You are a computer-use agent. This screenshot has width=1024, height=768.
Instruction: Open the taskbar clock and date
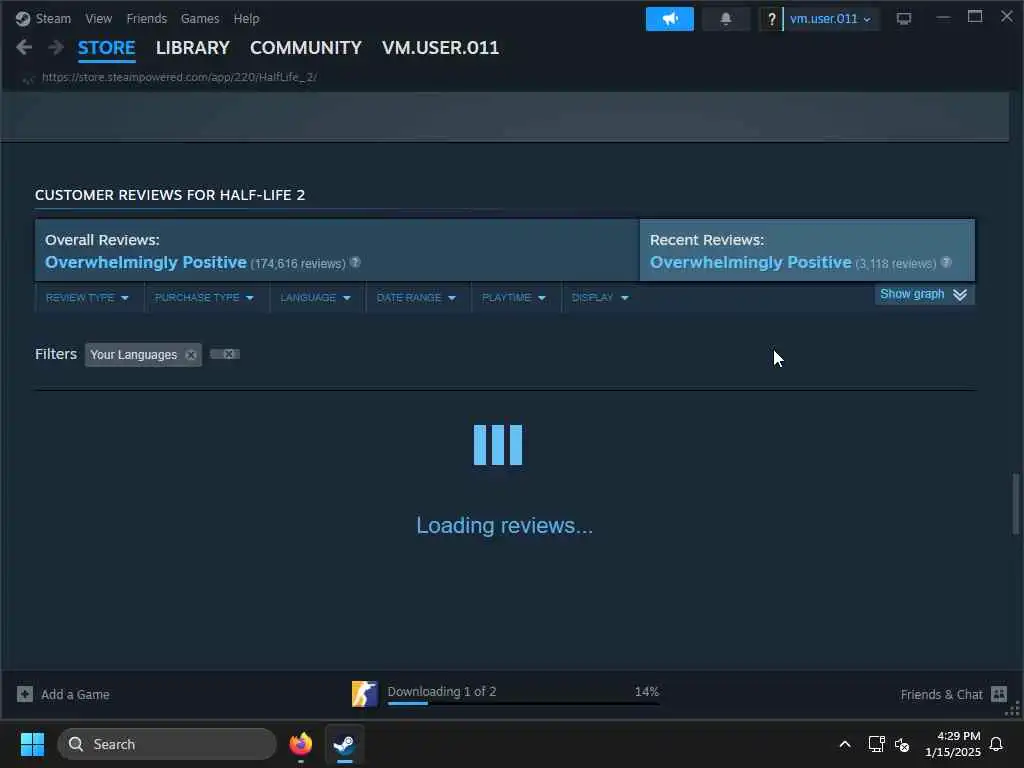[x=953, y=744]
